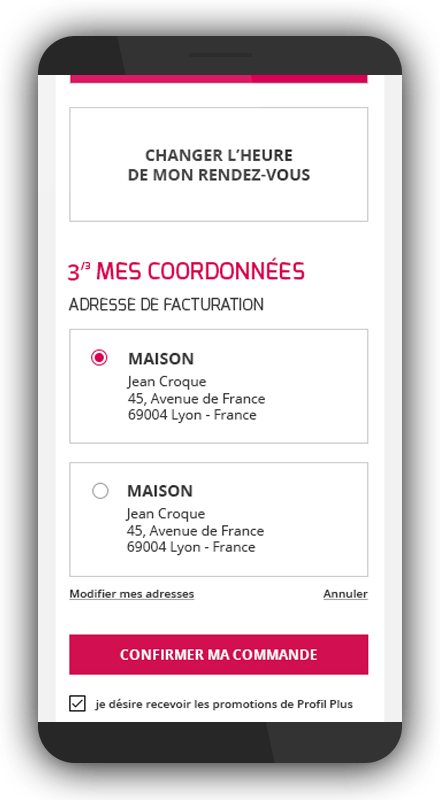Open the Modifier mes adresses link
This screenshot has height=800, width=440.
coord(132,594)
